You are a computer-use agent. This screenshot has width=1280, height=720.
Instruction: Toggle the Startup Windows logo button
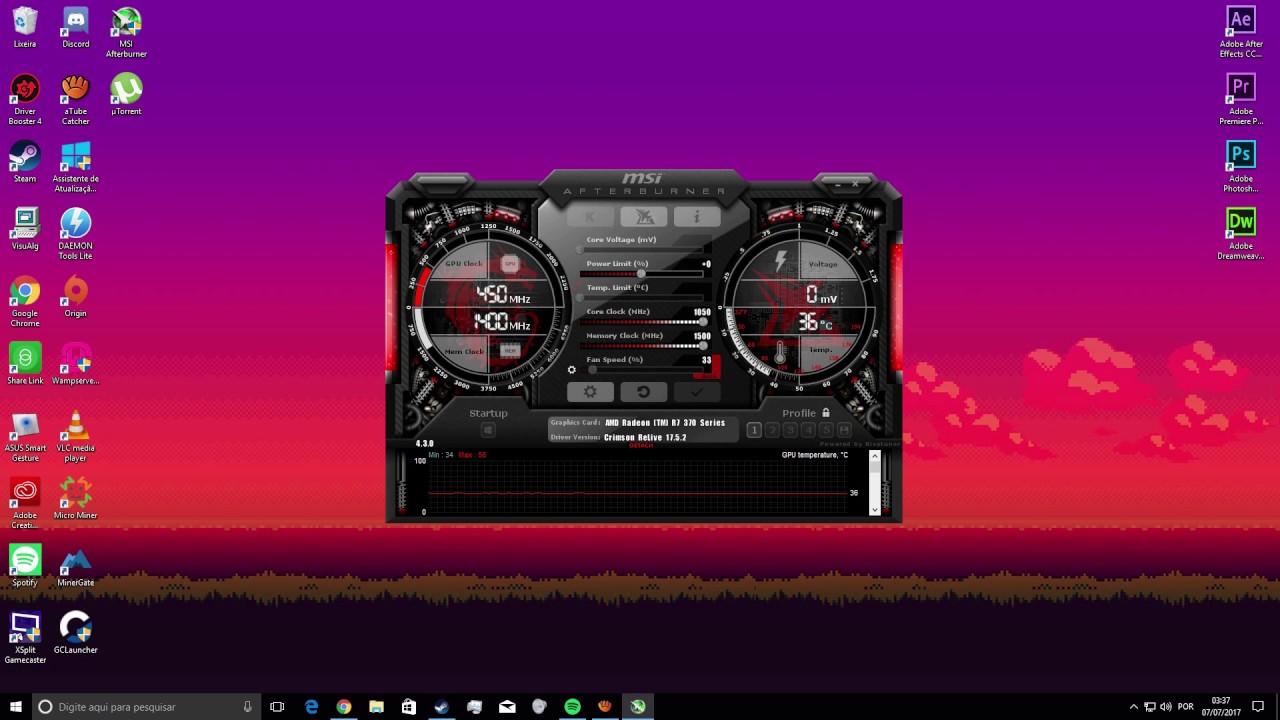pyautogui.click(x=488, y=430)
